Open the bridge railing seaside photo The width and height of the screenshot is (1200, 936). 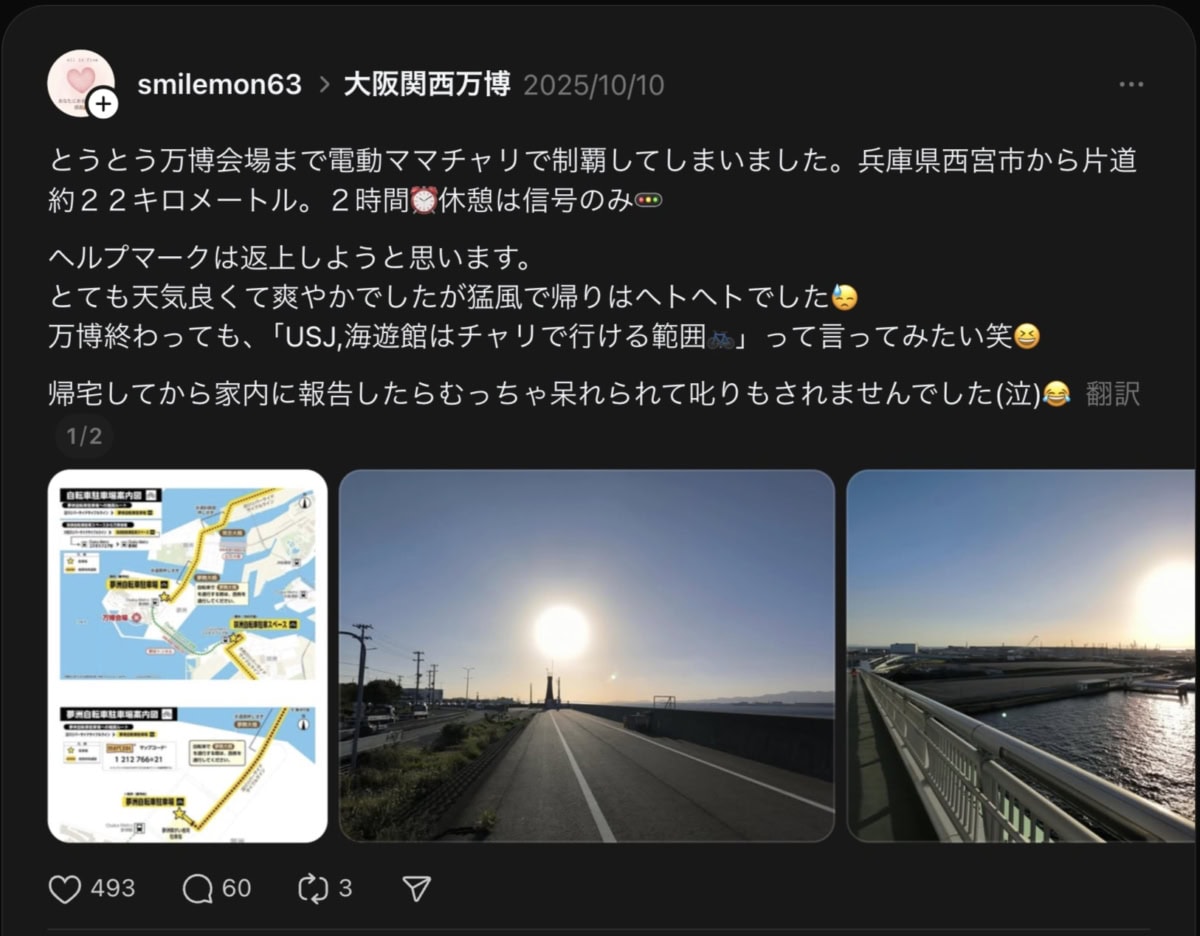1021,656
